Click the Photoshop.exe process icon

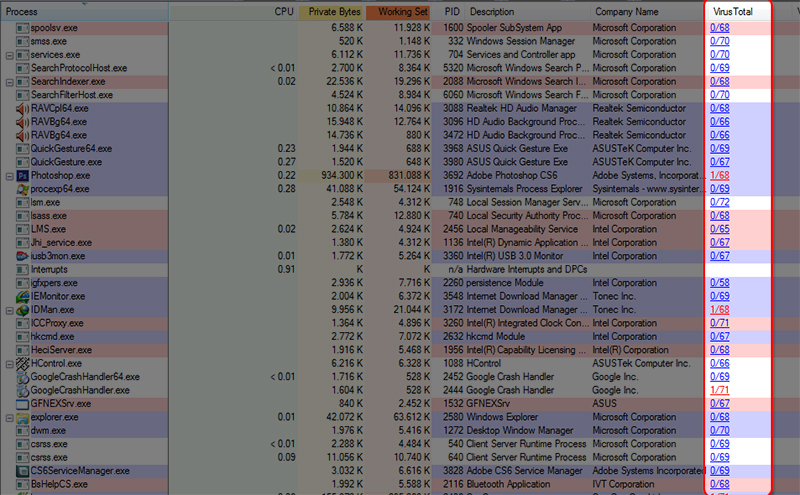(x=22, y=176)
